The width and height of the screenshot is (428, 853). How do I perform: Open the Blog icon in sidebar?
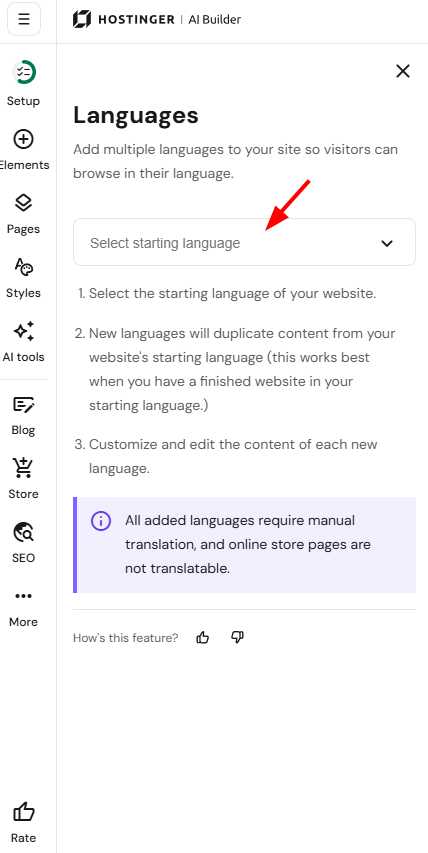[23, 405]
